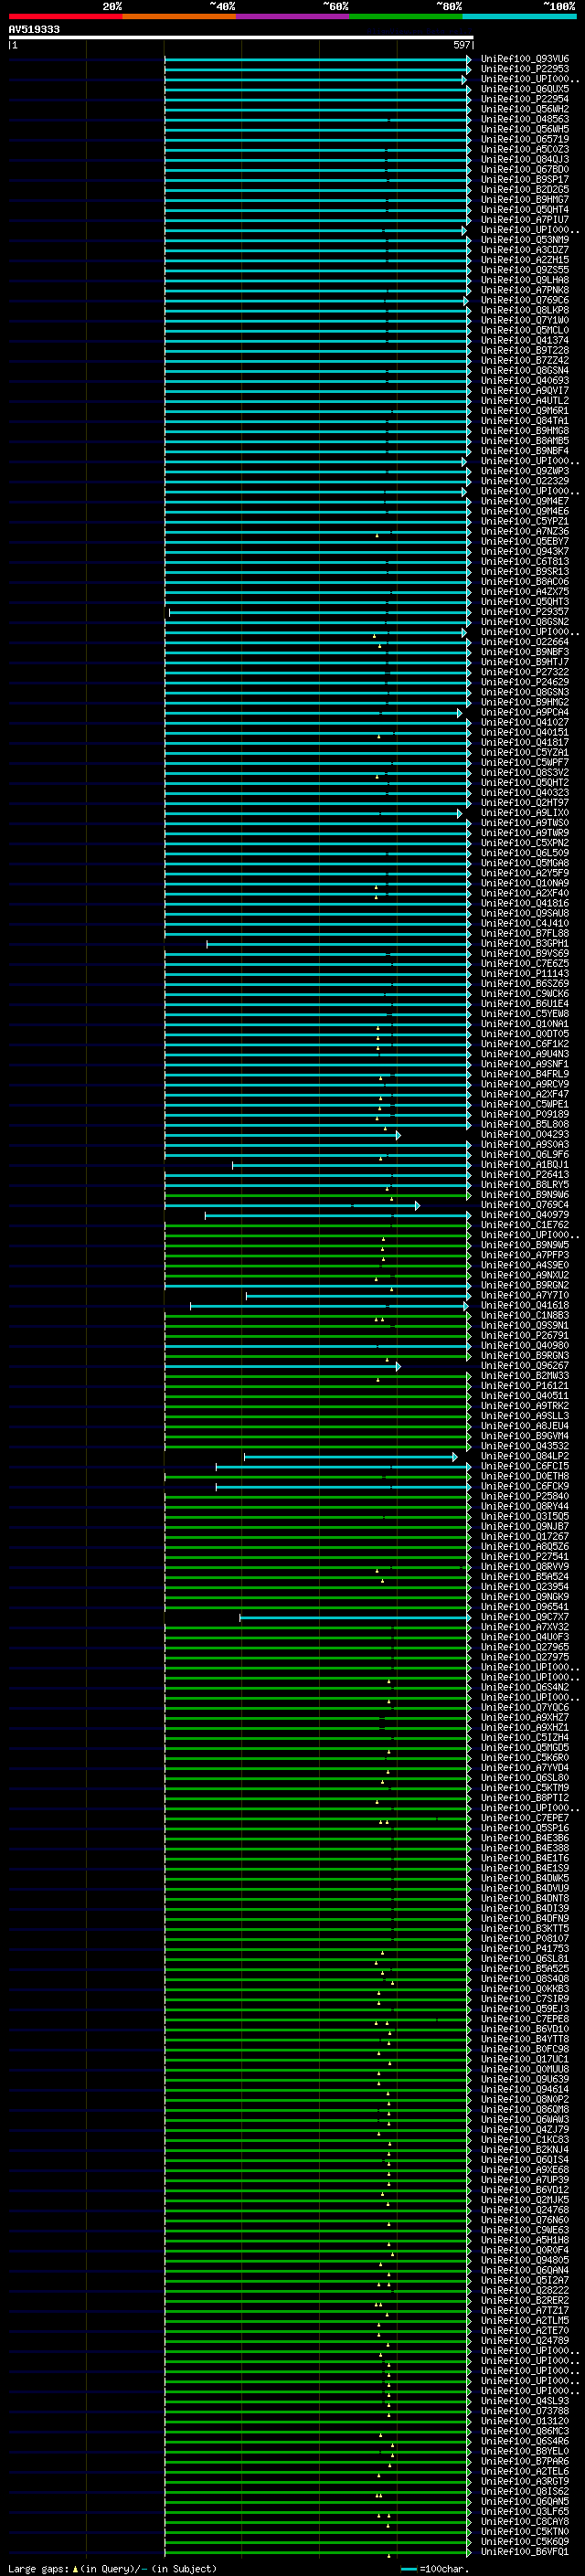Click the UniRef100_A3RGT9 label
The height and width of the screenshot is (2576, 585).
click(524, 2481)
